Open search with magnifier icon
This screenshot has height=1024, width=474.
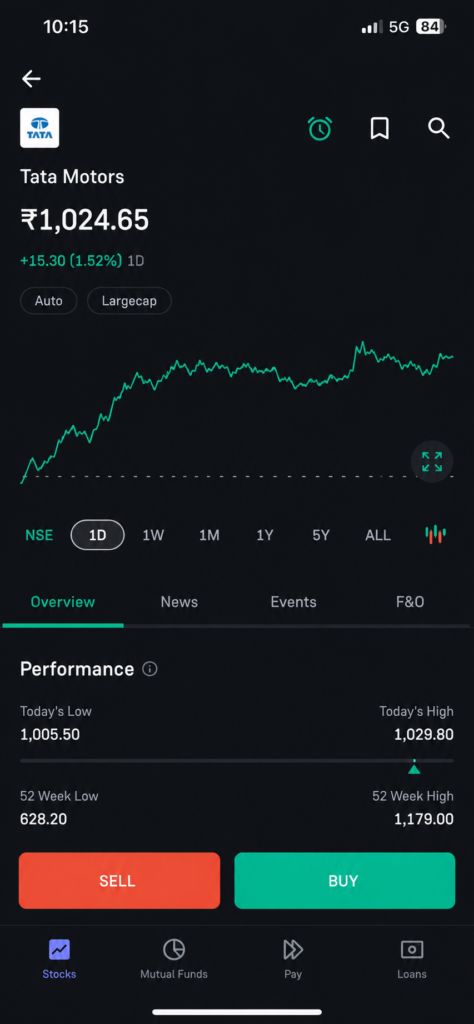pos(439,129)
